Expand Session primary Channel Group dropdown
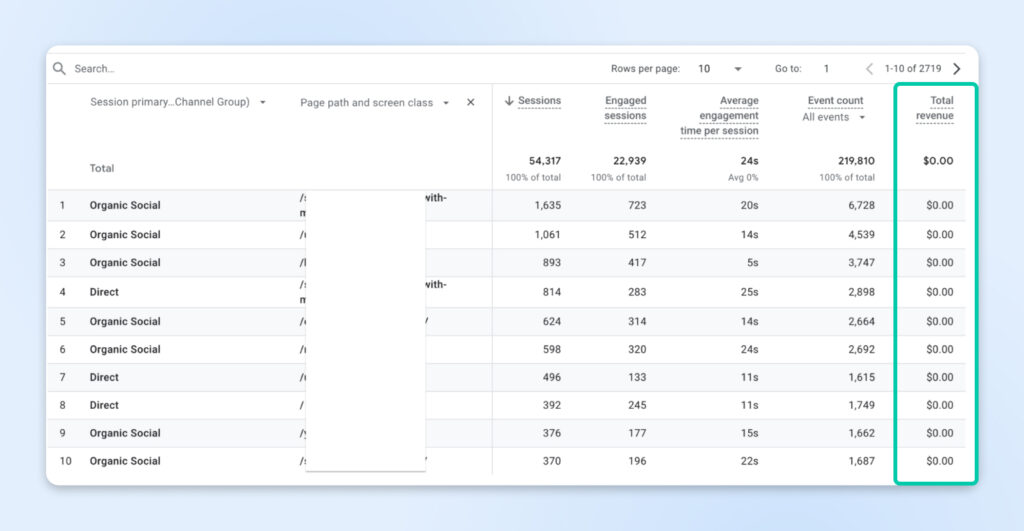The width and height of the screenshot is (1024, 531). [262, 102]
